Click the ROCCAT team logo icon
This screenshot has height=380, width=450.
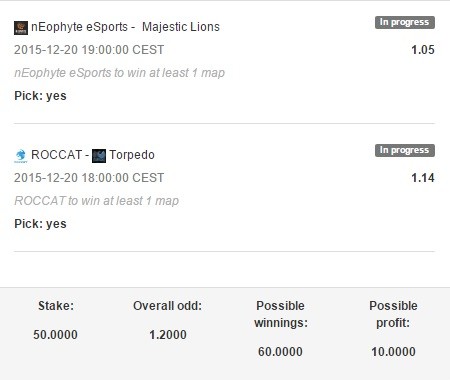click(x=21, y=156)
